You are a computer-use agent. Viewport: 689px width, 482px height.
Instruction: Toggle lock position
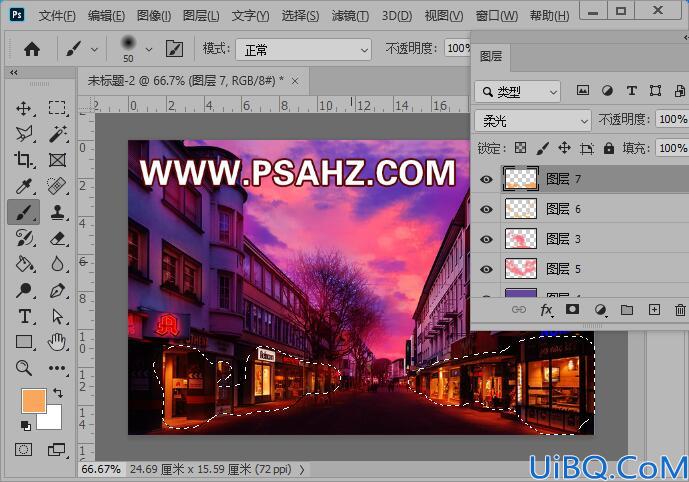click(564, 148)
